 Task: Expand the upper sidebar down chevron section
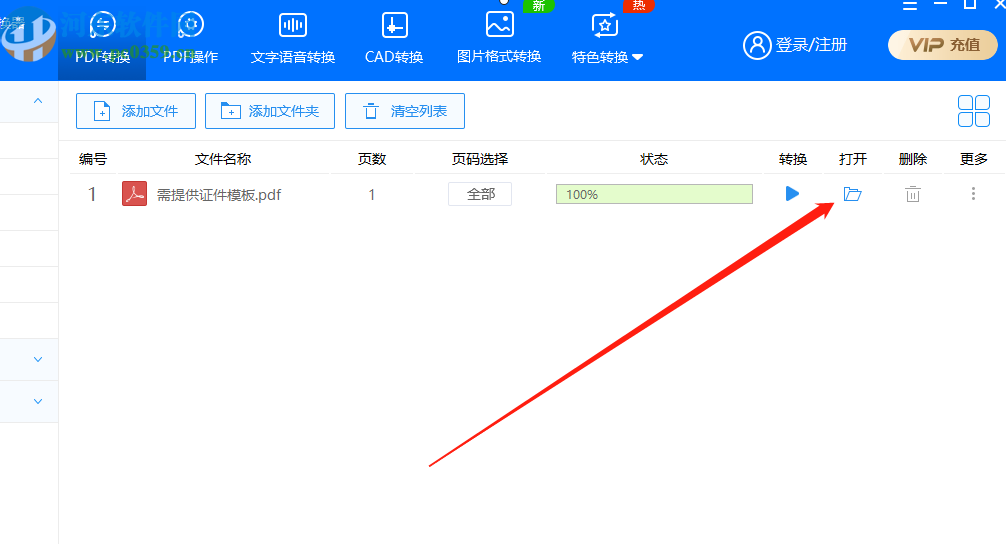point(38,360)
